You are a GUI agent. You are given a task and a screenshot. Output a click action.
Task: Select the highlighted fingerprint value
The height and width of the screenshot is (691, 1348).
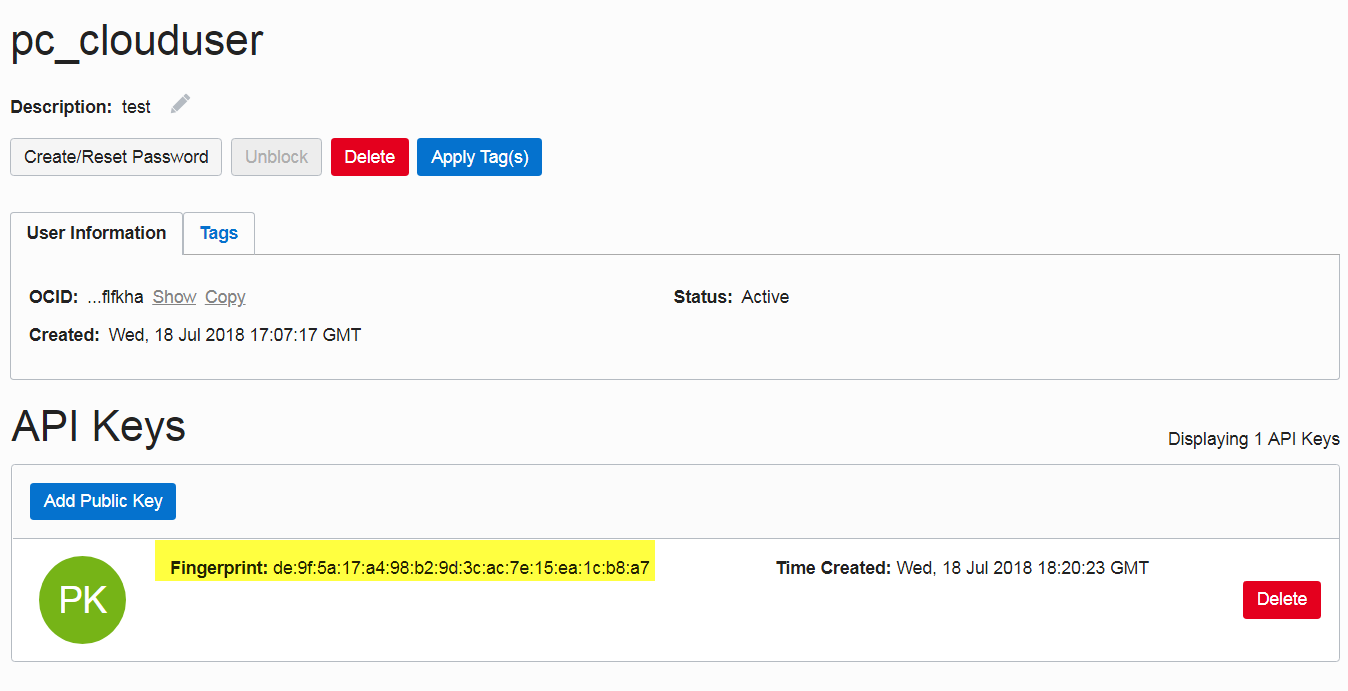click(461, 568)
